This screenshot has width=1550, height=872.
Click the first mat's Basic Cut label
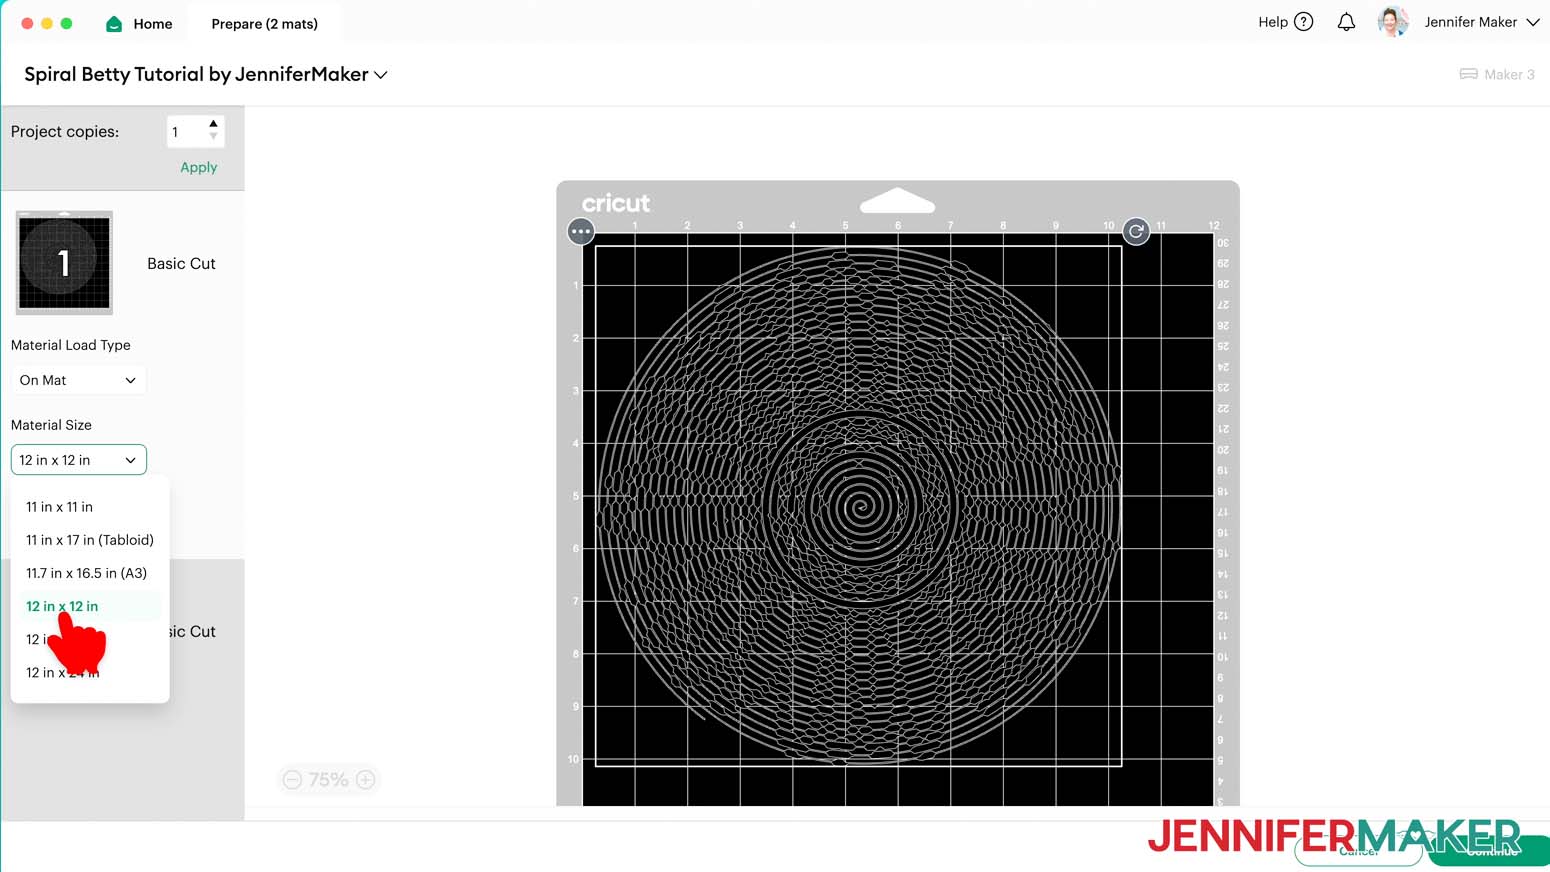point(181,264)
